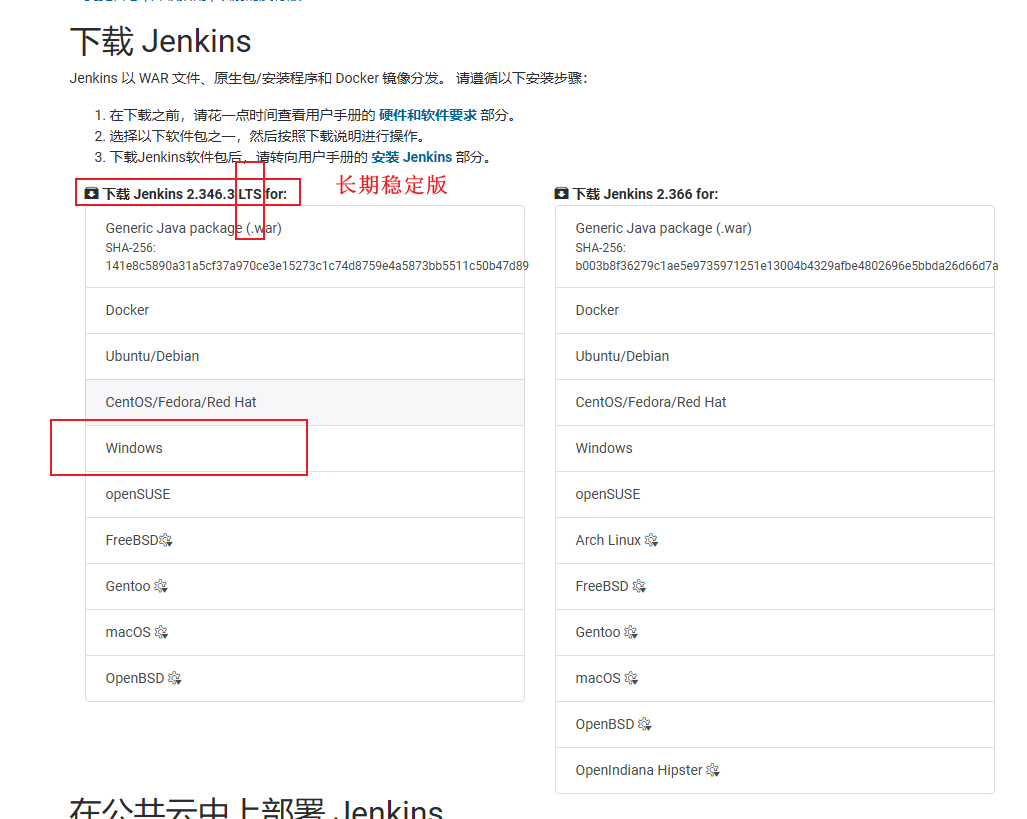Select Windows in the LTS download list
The height and width of the screenshot is (819, 1027).
click(134, 448)
